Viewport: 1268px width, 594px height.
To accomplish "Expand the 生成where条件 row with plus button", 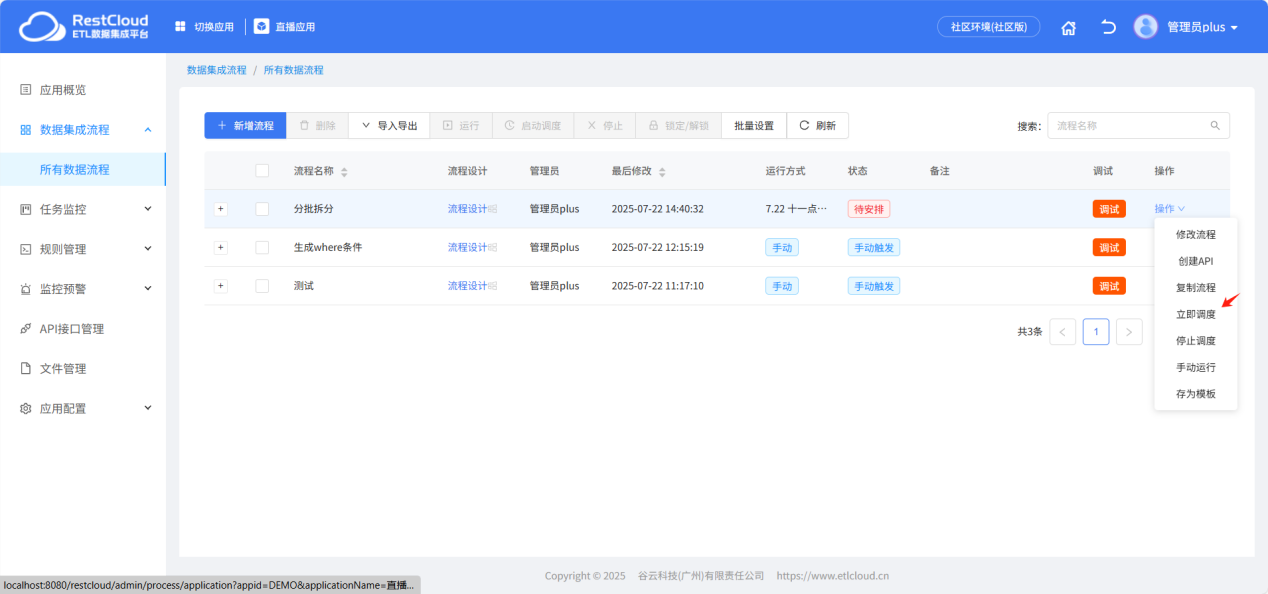I will click(220, 247).
